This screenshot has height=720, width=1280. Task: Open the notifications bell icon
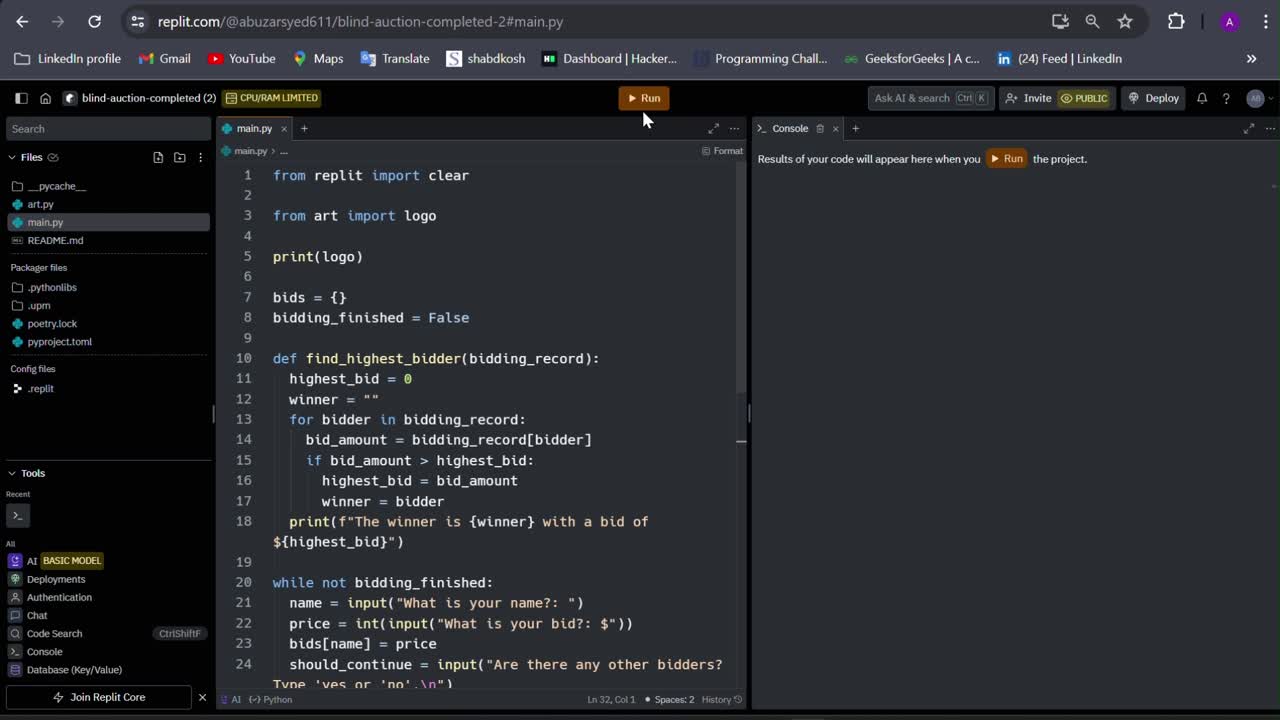pos(1202,98)
